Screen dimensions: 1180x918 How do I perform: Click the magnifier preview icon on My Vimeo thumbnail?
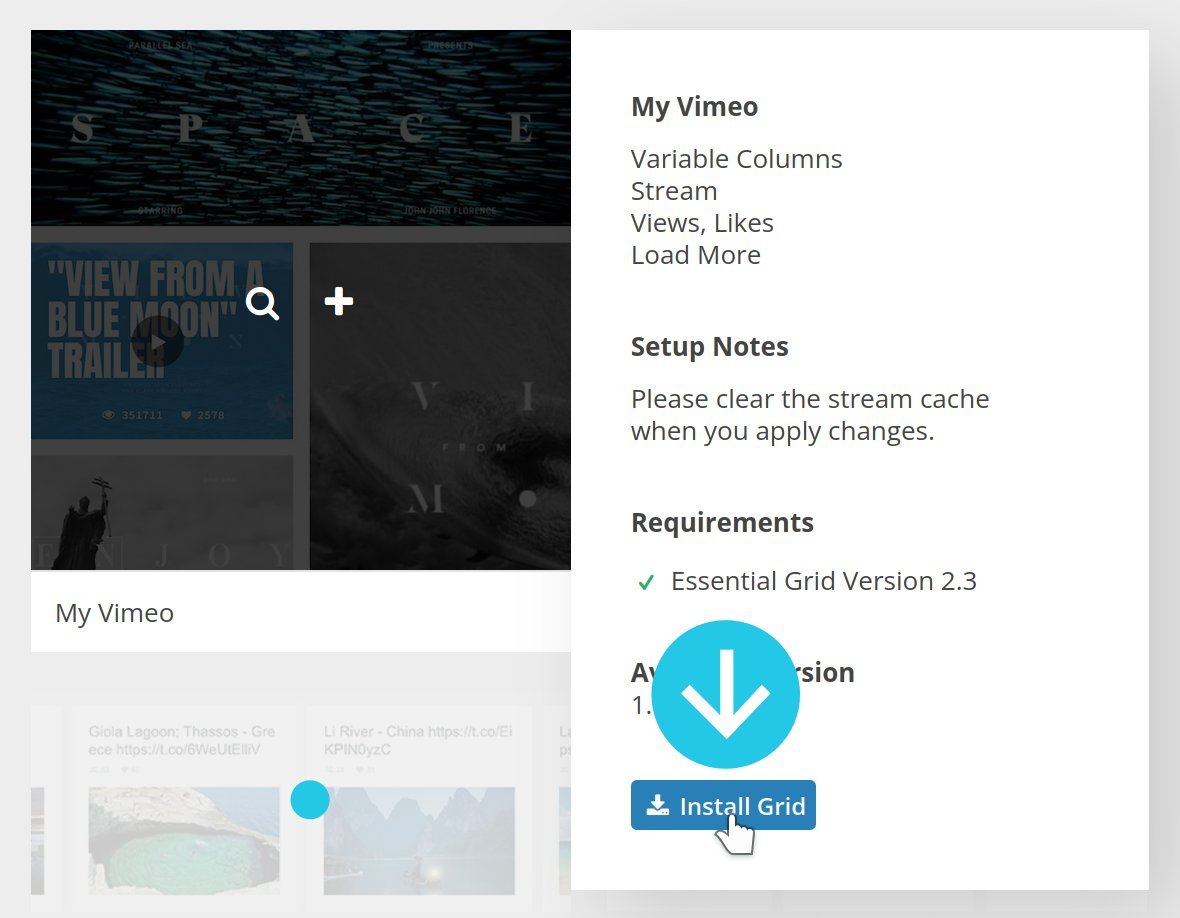[x=263, y=304]
